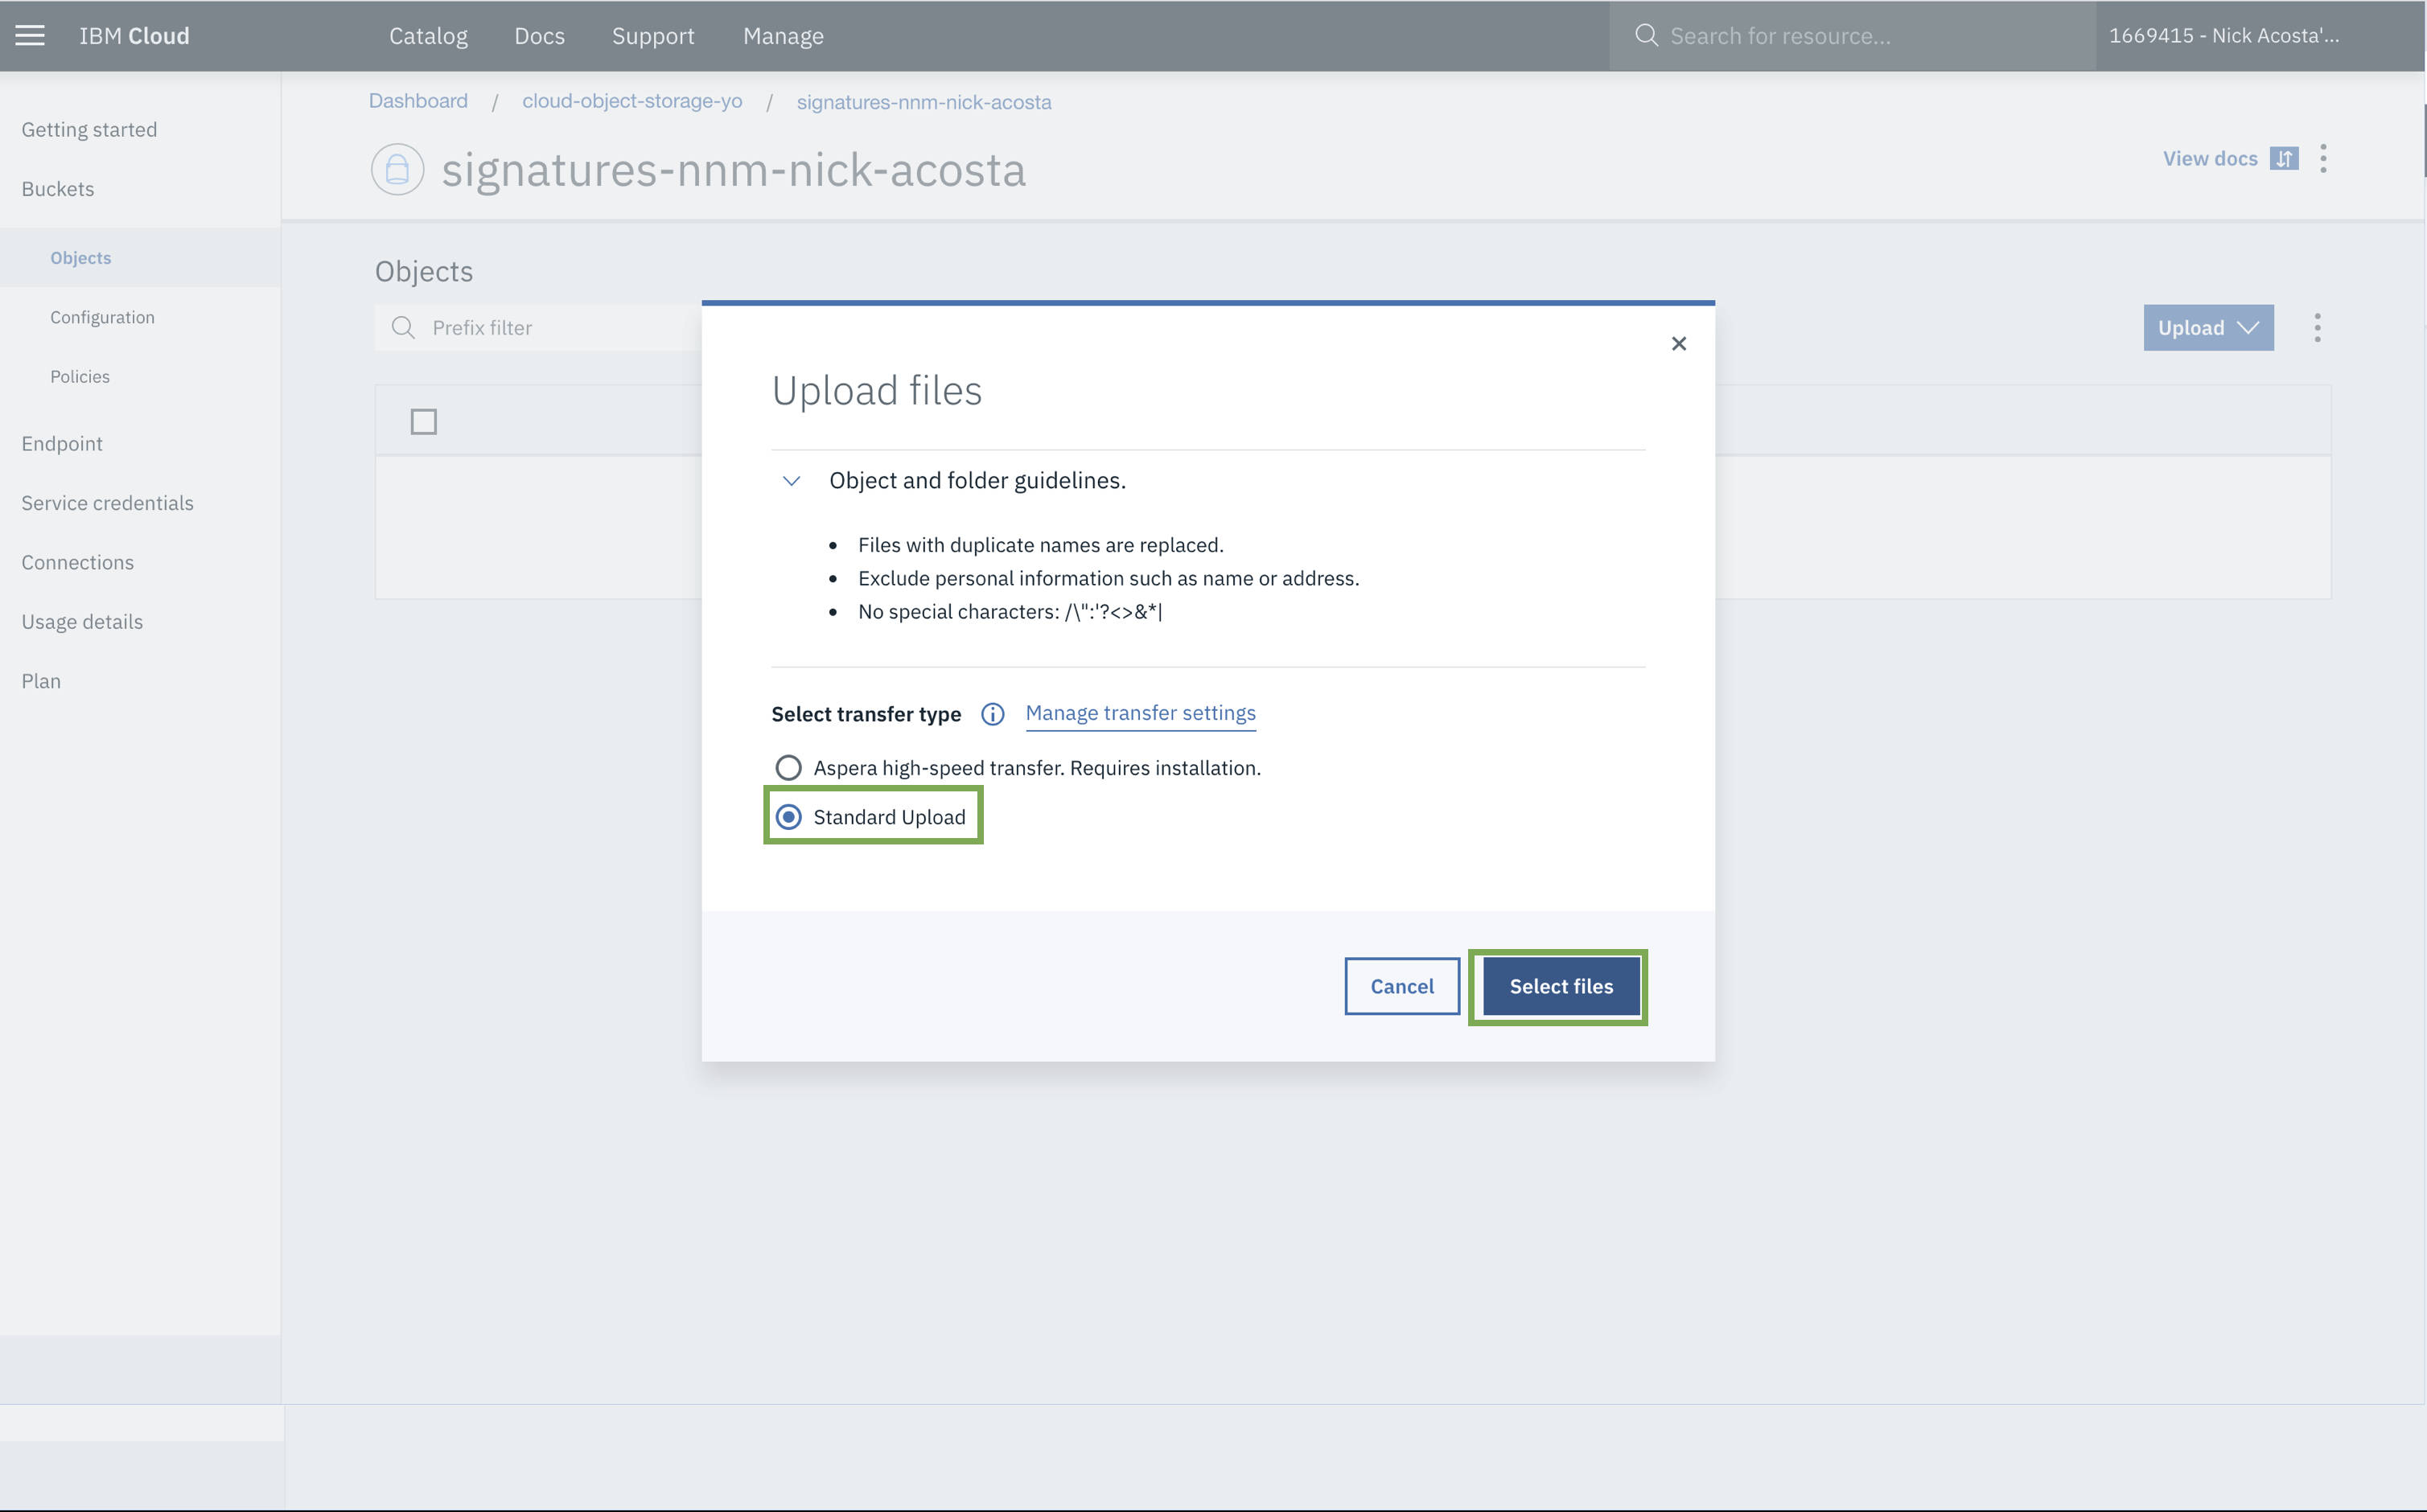Open Endpoint in the sidebar
2427x1512 pixels.
pos(62,444)
